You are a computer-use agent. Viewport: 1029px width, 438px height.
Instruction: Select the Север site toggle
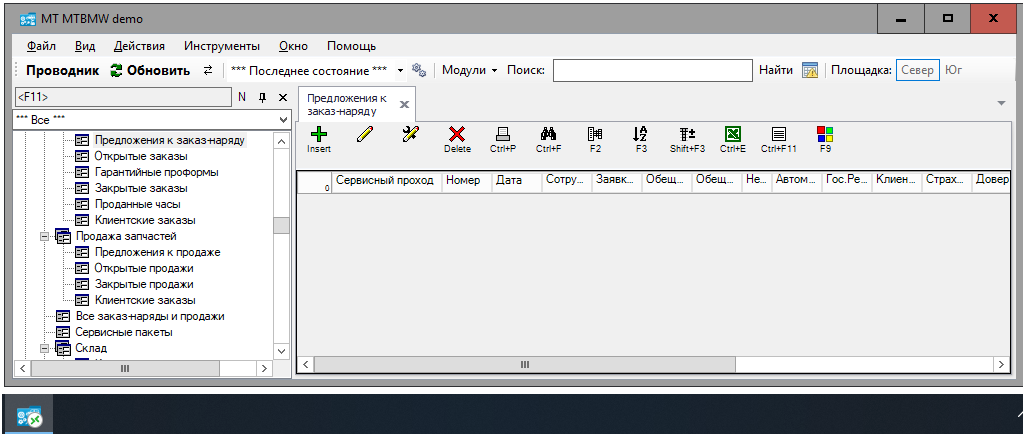pyautogui.click(x=917, y=70)
